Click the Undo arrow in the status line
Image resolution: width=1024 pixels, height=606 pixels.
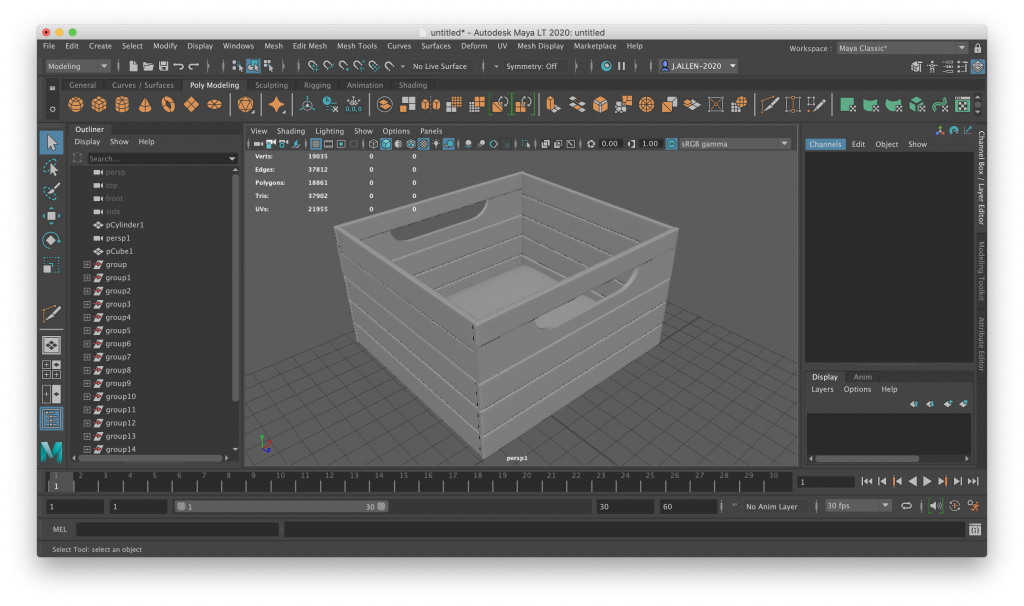(178, 66)
